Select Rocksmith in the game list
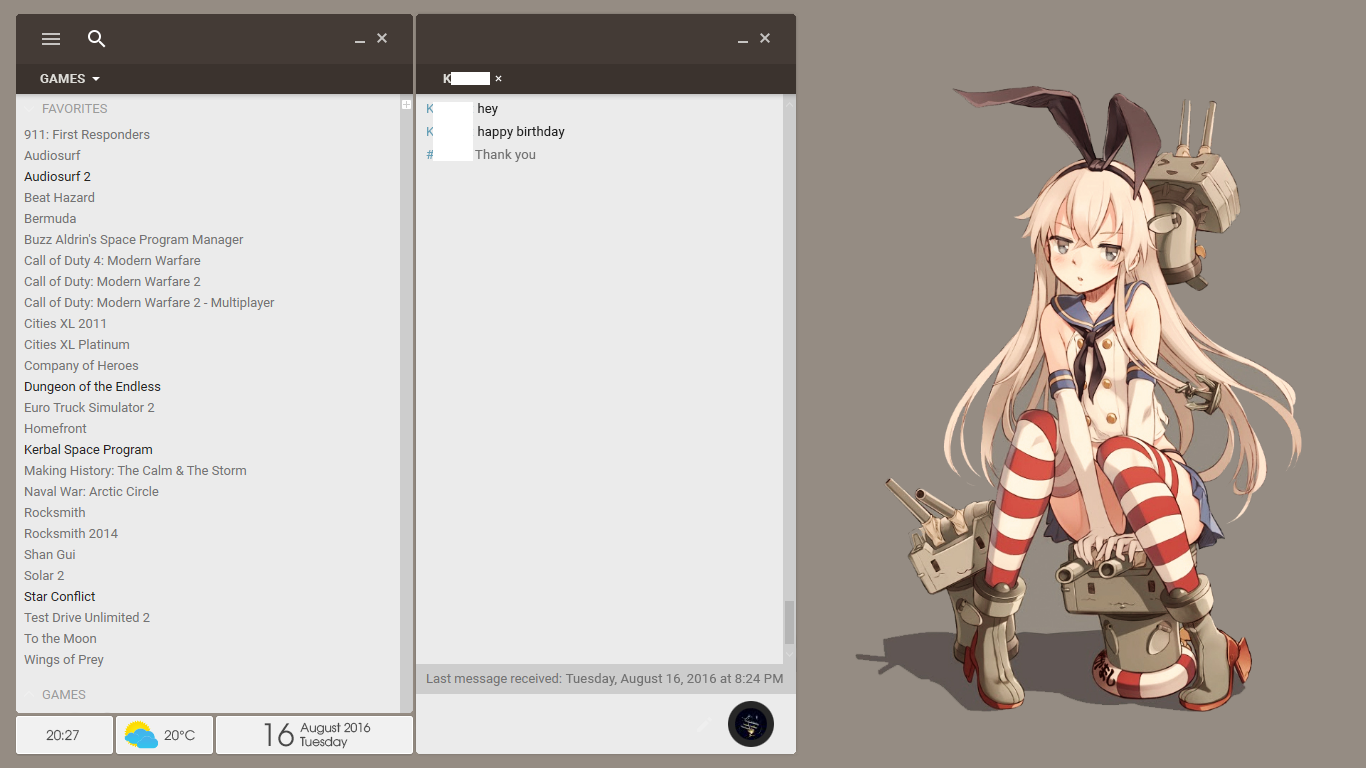Image resolution: width=1366 pixels, height=768 pixels. 55,513
